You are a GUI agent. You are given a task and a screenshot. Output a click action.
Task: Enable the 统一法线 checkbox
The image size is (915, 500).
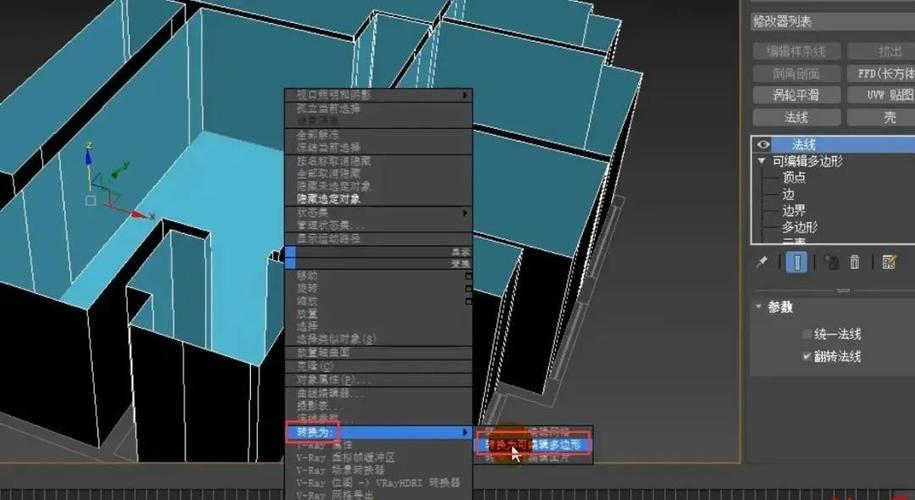pyautogui.click(x=807, y=334)
